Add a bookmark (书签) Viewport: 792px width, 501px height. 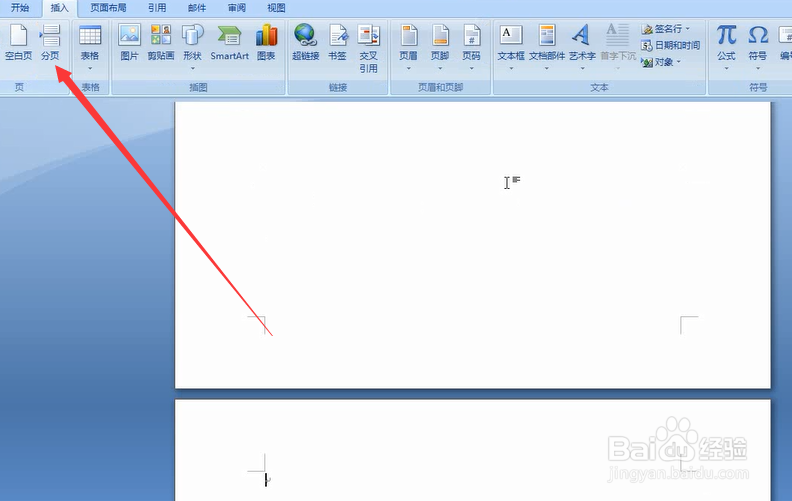pyautogui.click(x=337, y=42)
